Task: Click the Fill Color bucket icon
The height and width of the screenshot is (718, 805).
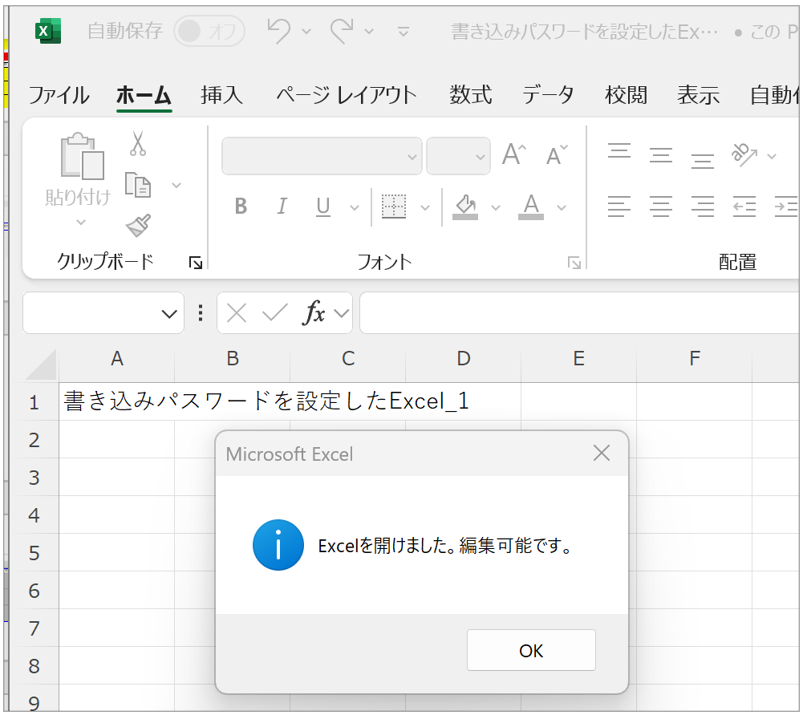Action: click(465, 207)
